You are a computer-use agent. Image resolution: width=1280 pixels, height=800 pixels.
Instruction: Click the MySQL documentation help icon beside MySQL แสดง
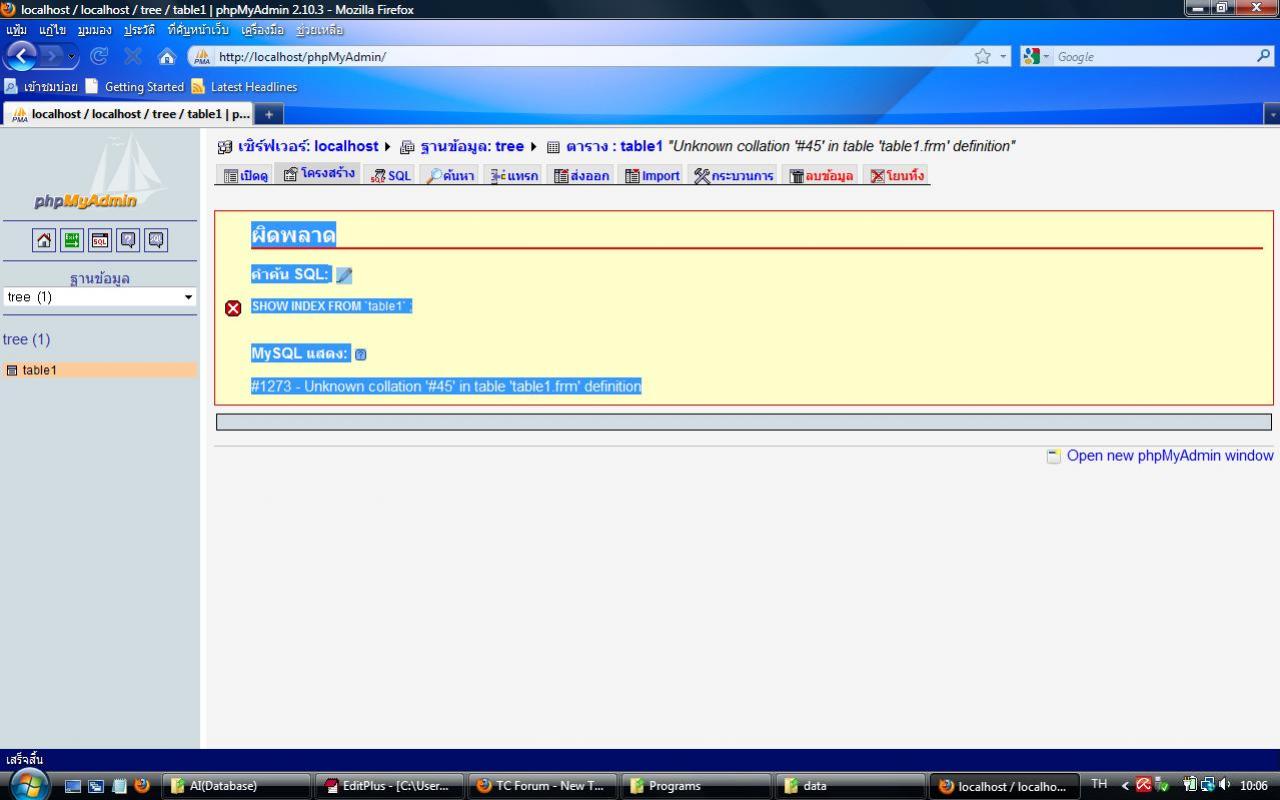pyautogui.click(x=361, y=354)
